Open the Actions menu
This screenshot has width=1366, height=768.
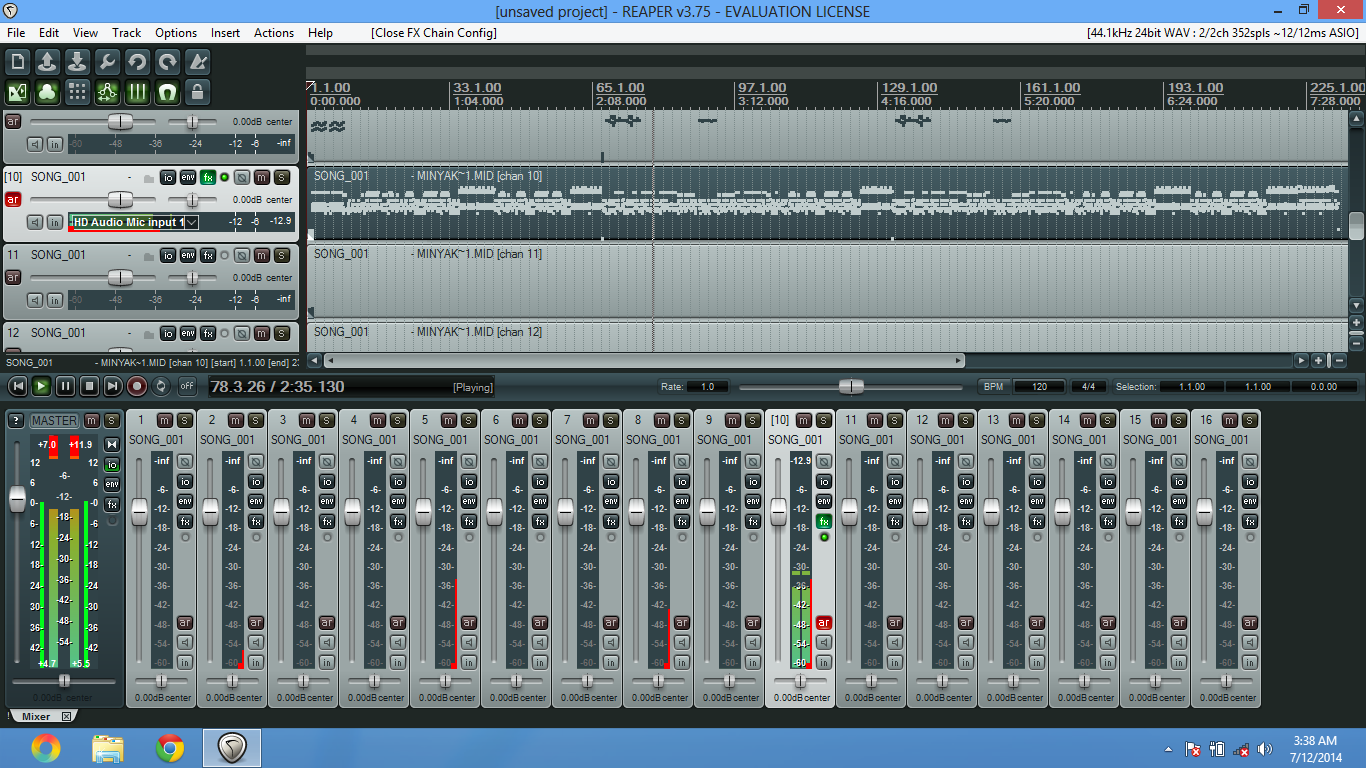click(x=274, y=32)
